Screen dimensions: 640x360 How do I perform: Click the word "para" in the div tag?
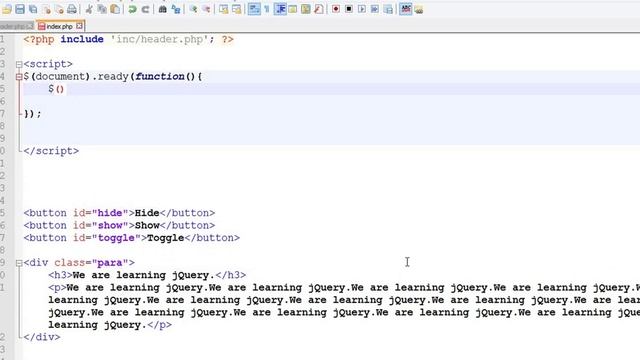coord(110,263)
